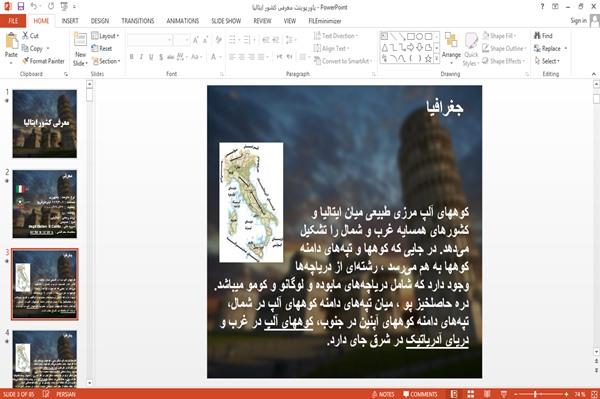Click the Save icon in quick access toolbar
Screen dimensions: 600x399
tap(20, 6)
